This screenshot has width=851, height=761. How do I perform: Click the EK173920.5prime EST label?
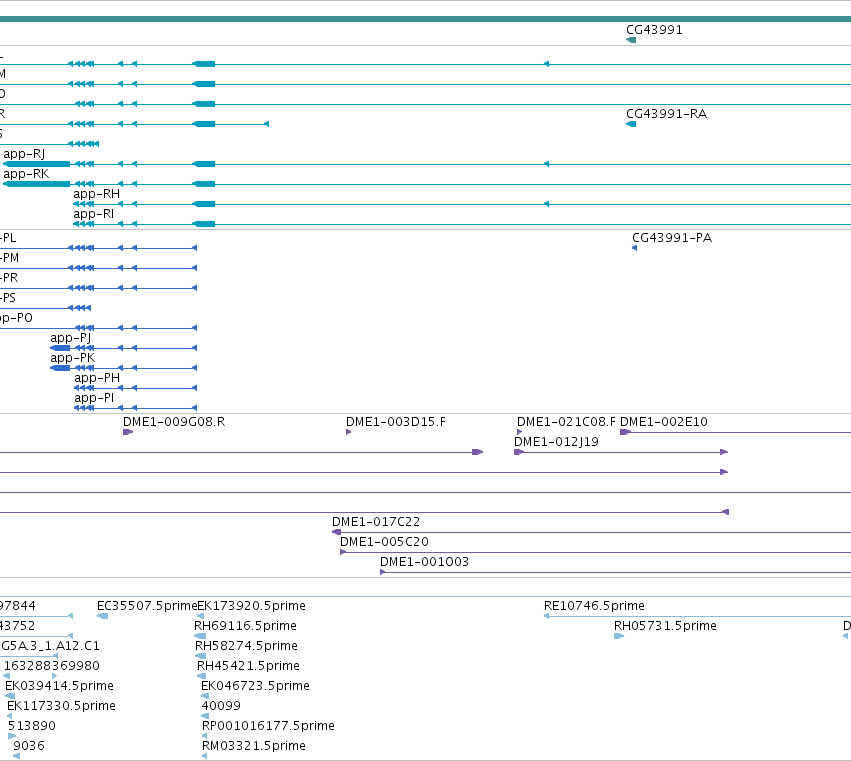coord(251,606)
